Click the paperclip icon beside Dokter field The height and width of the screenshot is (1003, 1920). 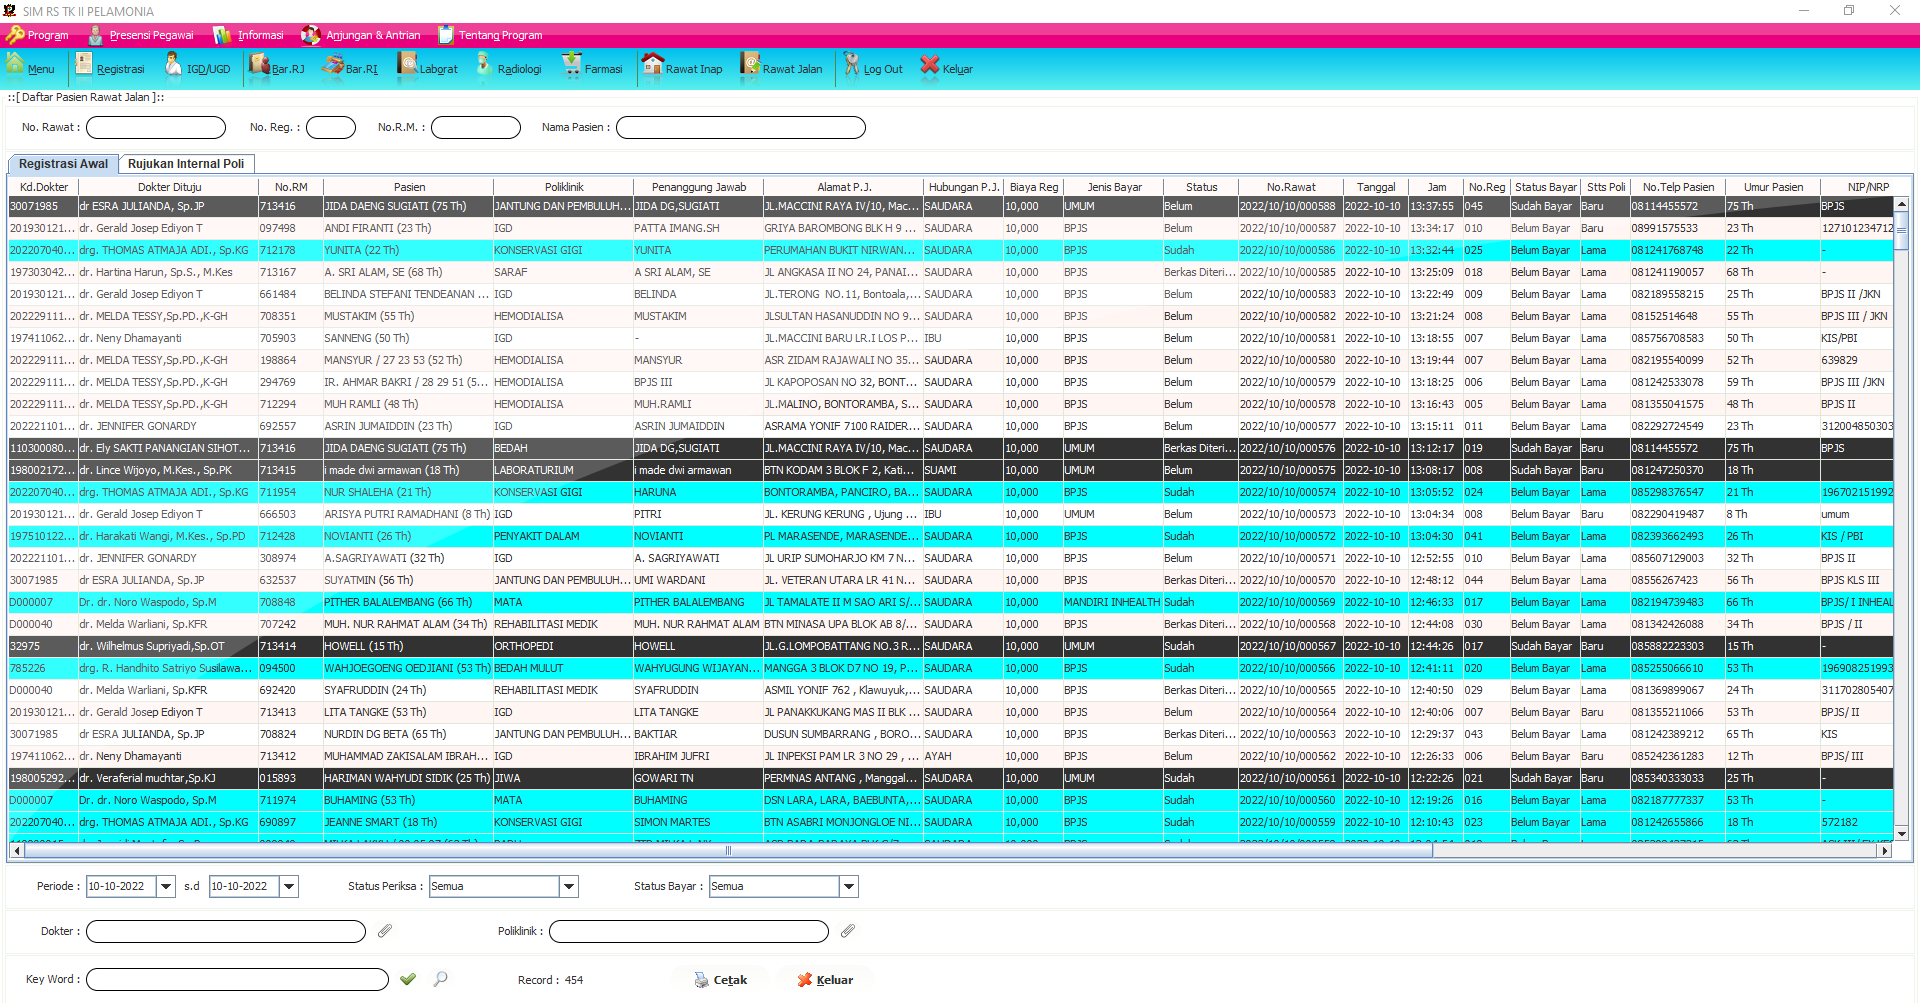pos(385,931)
